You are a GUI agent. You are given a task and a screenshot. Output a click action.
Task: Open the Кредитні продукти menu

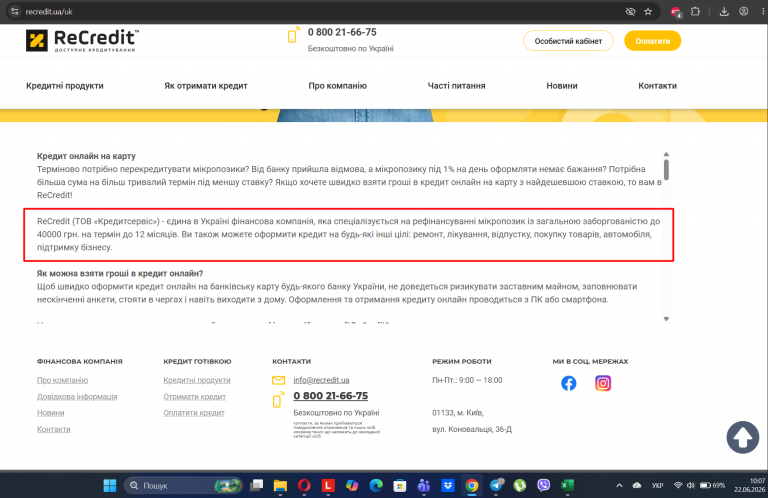(x=65, y=86)
